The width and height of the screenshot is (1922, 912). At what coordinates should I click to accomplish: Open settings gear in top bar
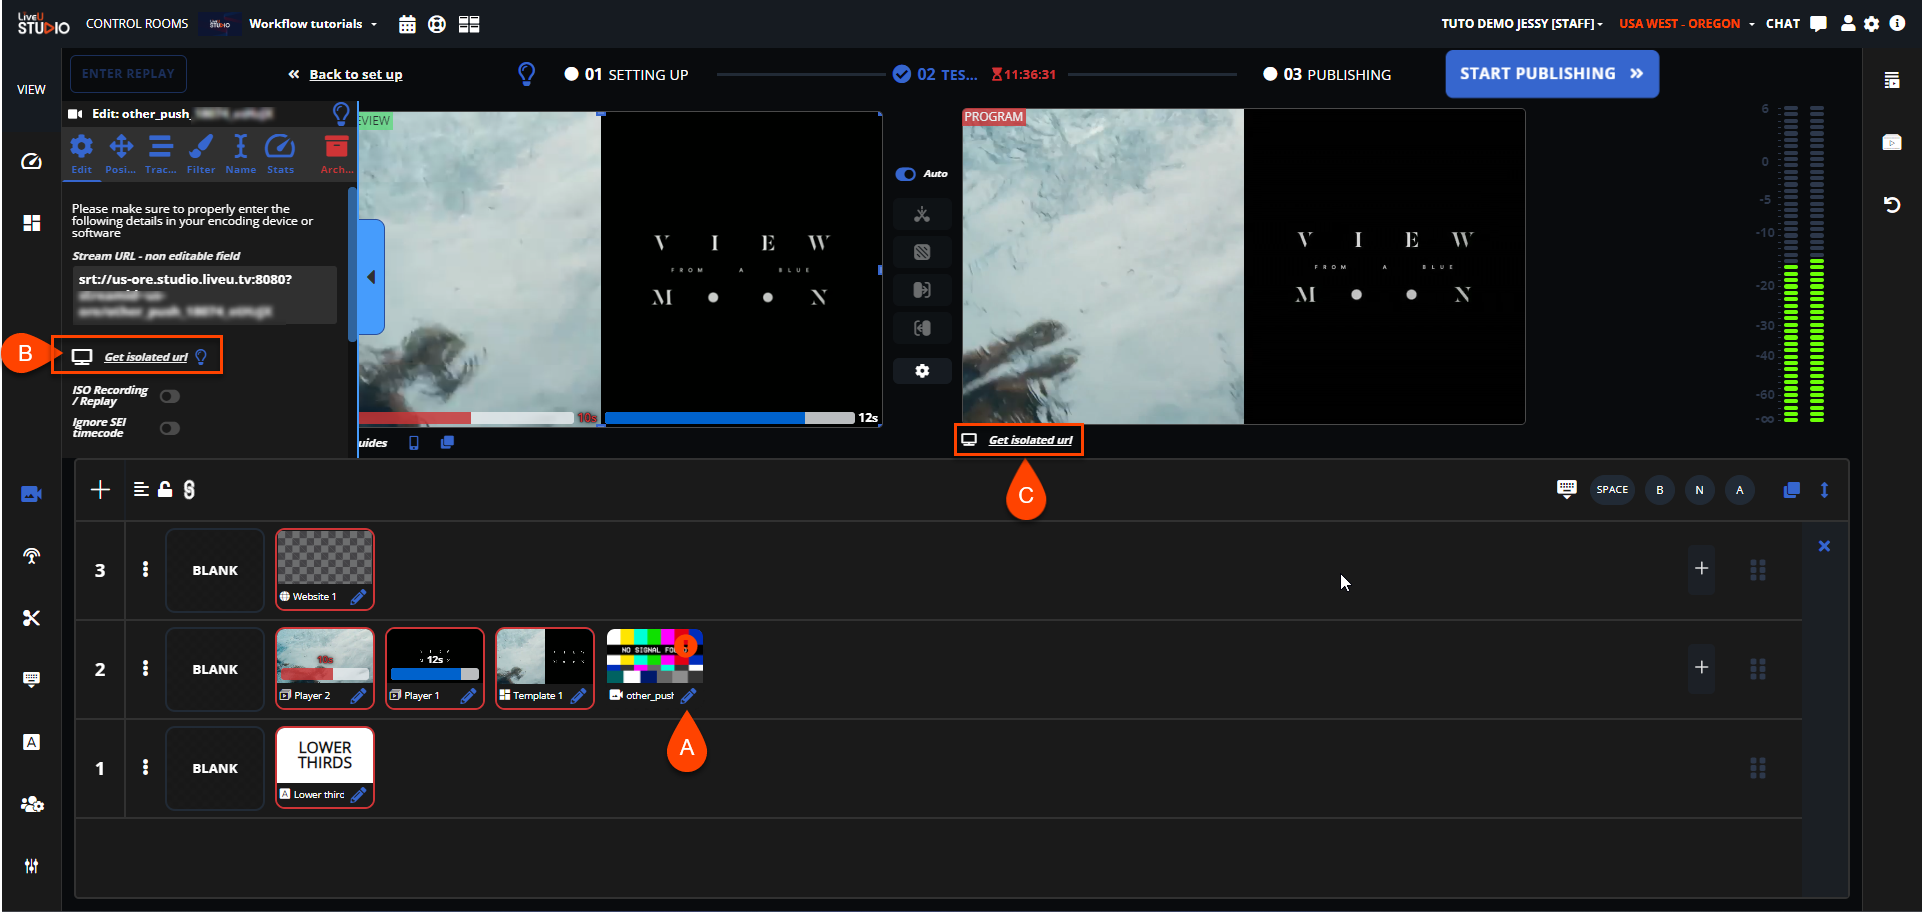[x=1872, y=24]
